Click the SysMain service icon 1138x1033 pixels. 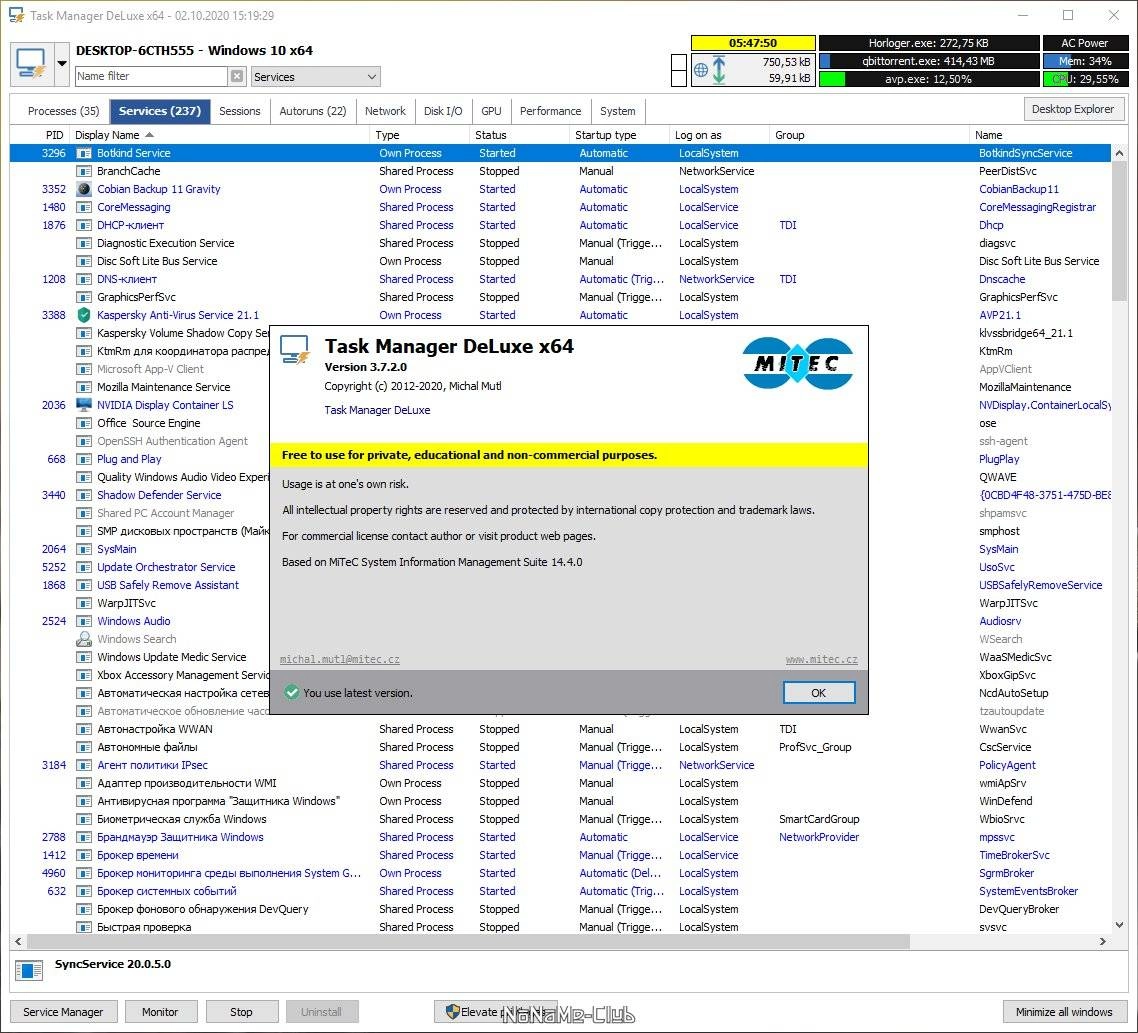84,549
